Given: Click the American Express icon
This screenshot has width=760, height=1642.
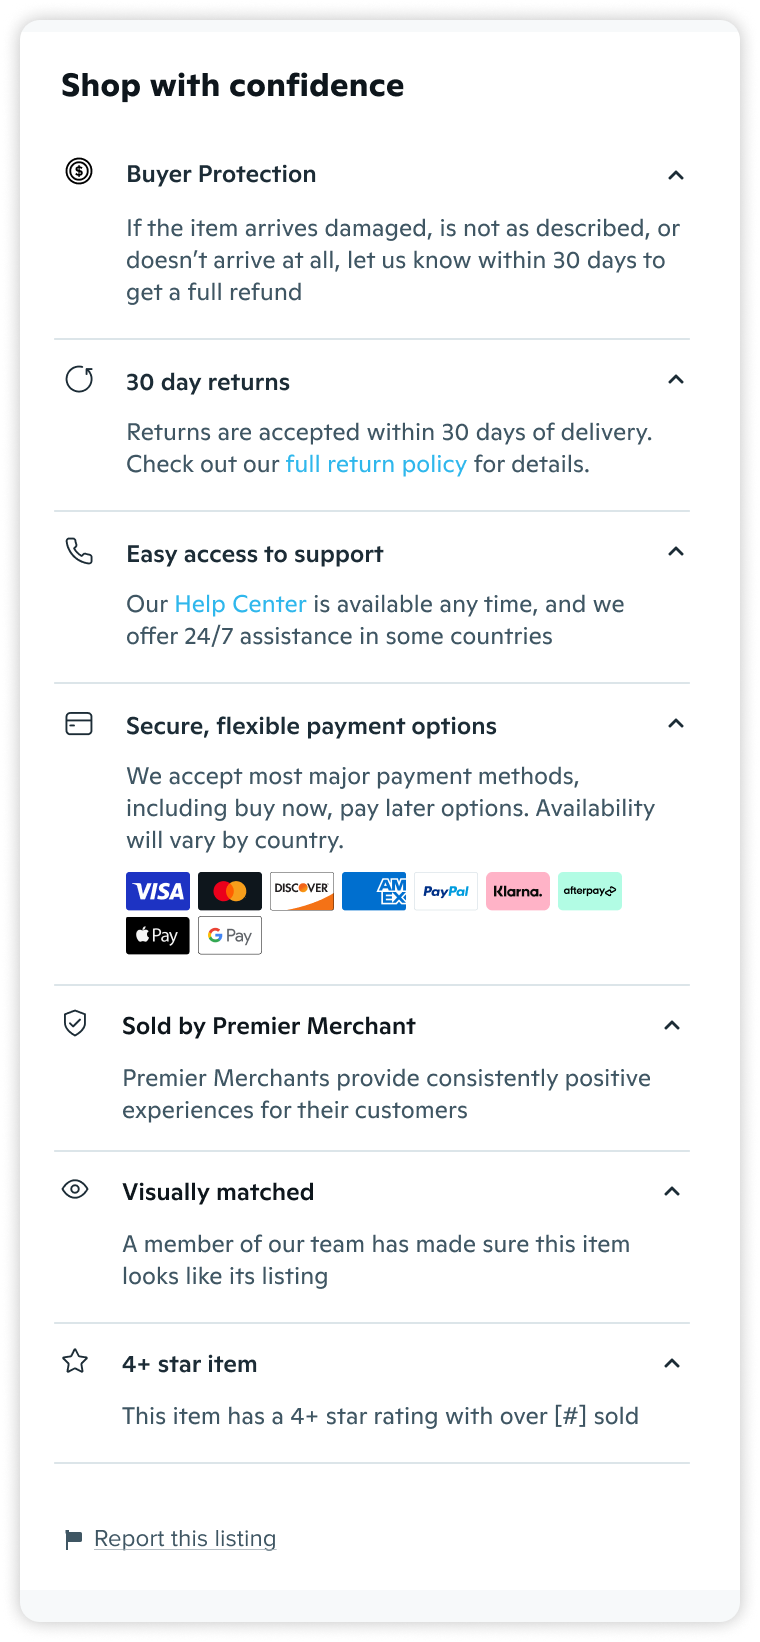Looking at the screenshot, I should pos(374,891).
